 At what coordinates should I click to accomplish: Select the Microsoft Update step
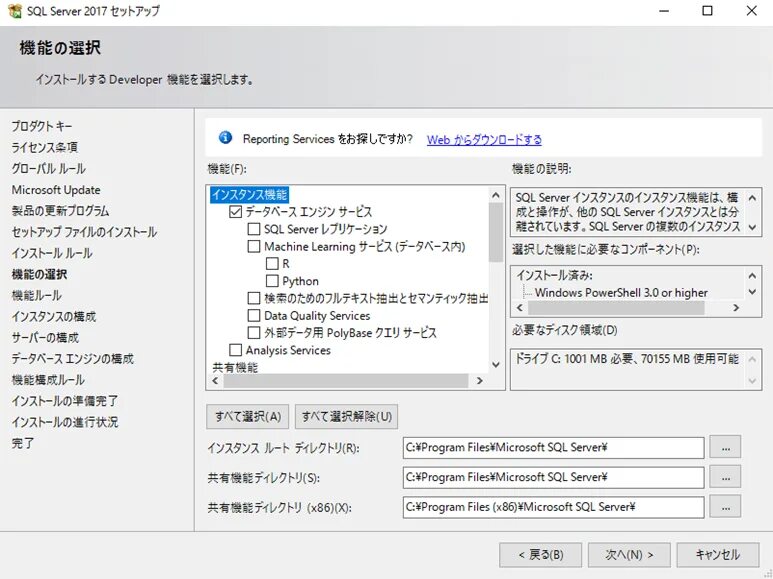point(56,190)
